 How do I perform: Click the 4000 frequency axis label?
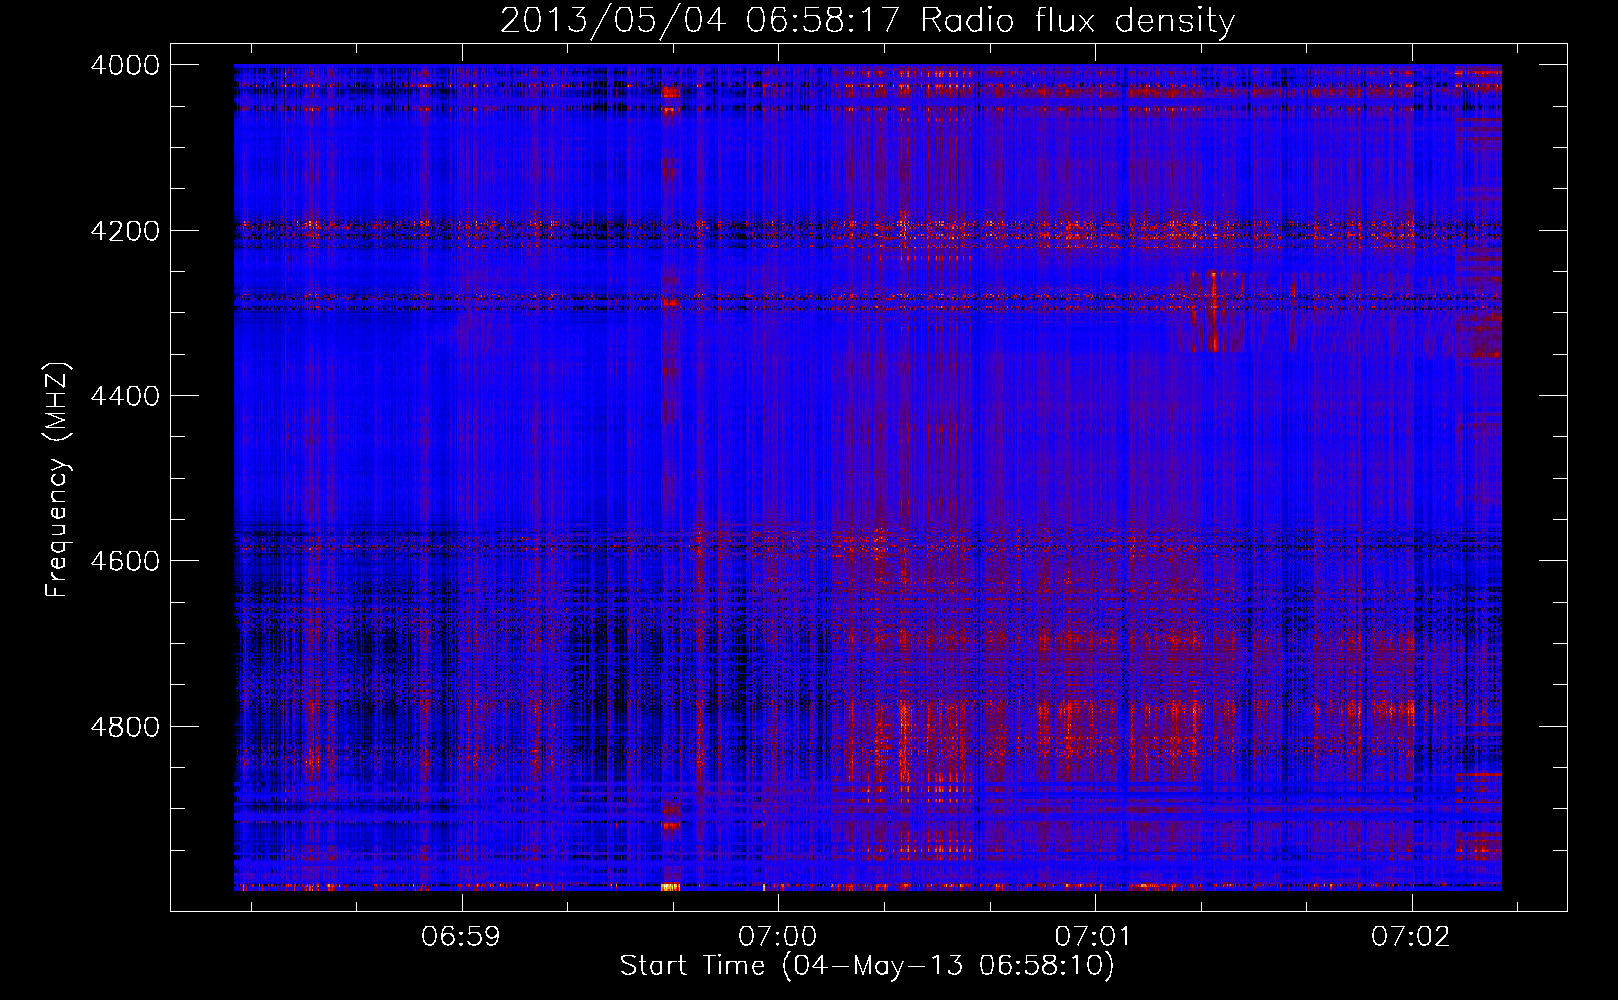coord(124,65)
